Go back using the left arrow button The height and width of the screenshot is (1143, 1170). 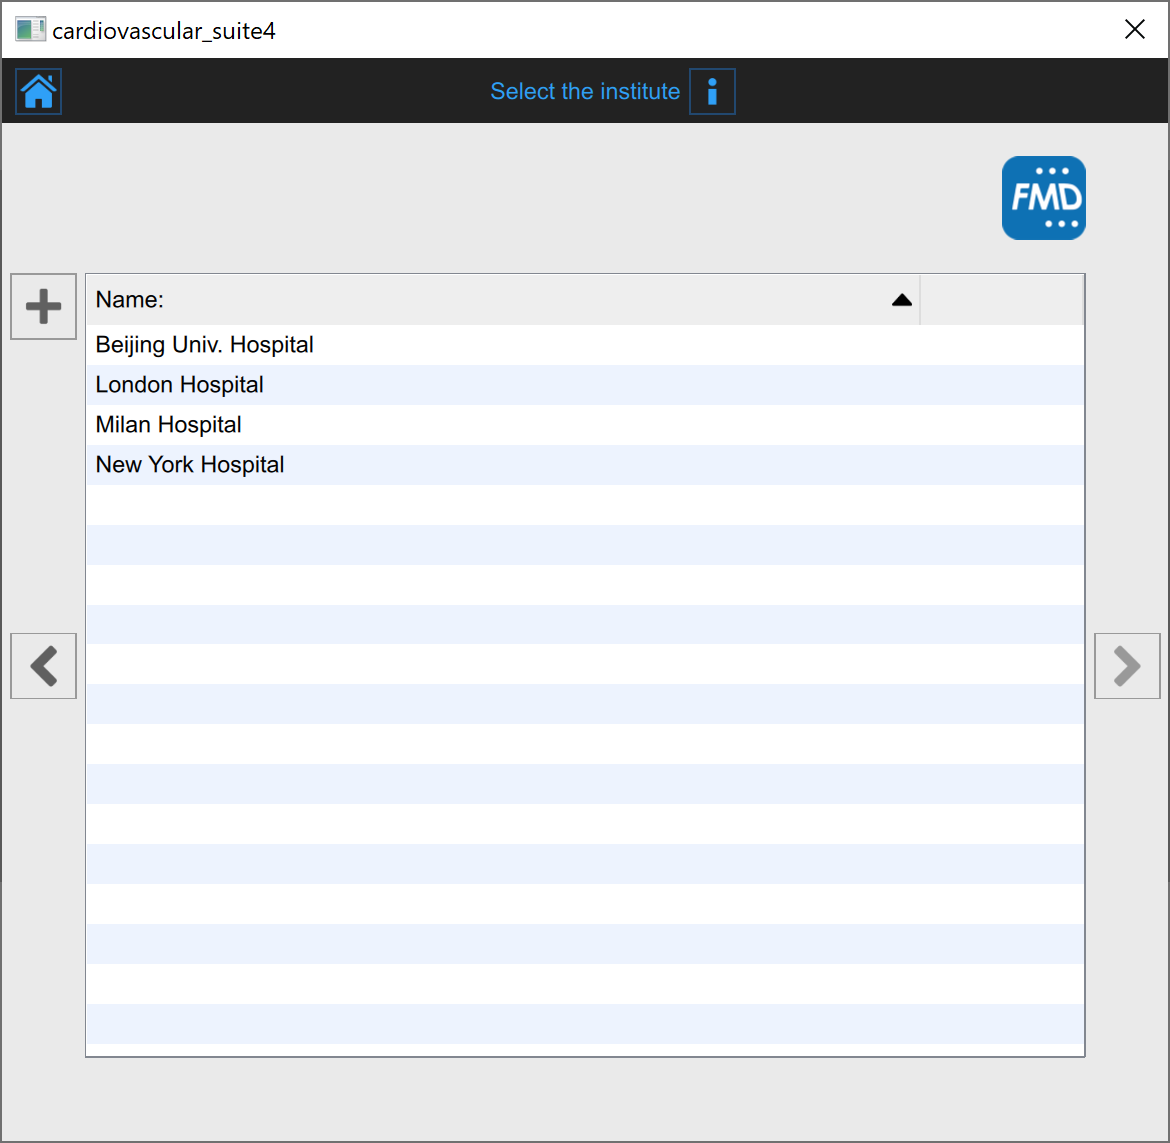point(44,666)
